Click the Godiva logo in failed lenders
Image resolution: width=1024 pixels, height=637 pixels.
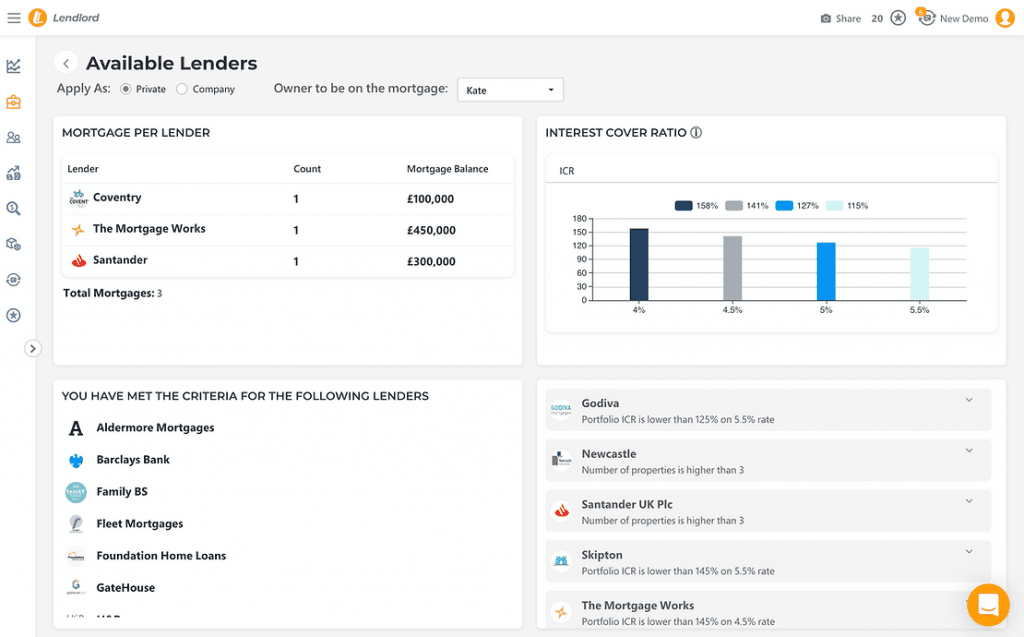561,410
